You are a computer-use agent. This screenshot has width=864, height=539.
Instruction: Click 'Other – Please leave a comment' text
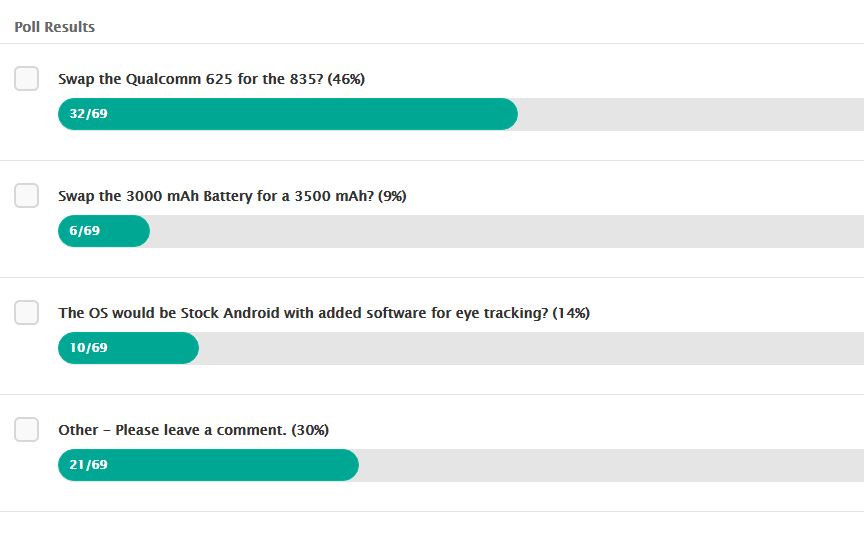tap(193, 430)
